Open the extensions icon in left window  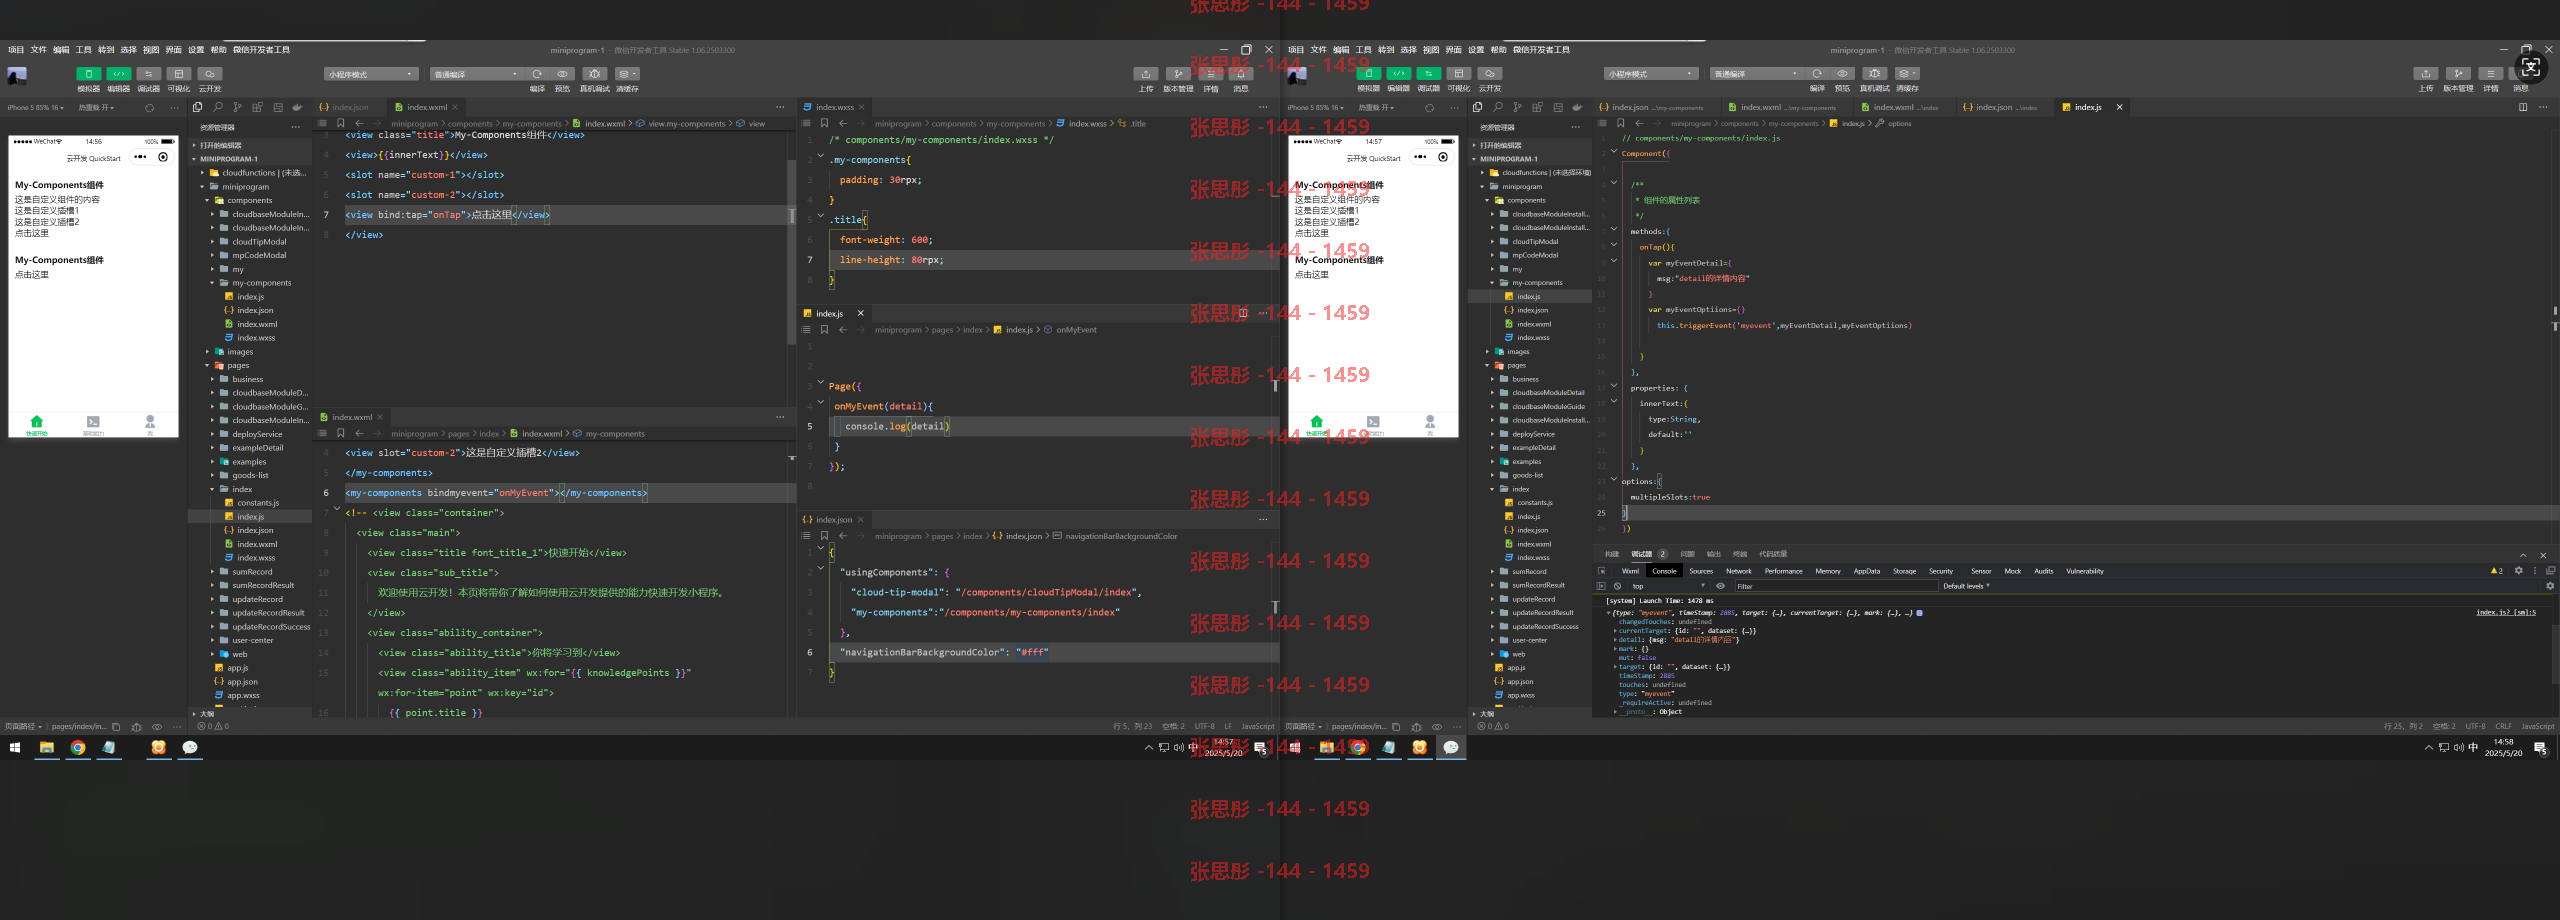click(258, 107)
